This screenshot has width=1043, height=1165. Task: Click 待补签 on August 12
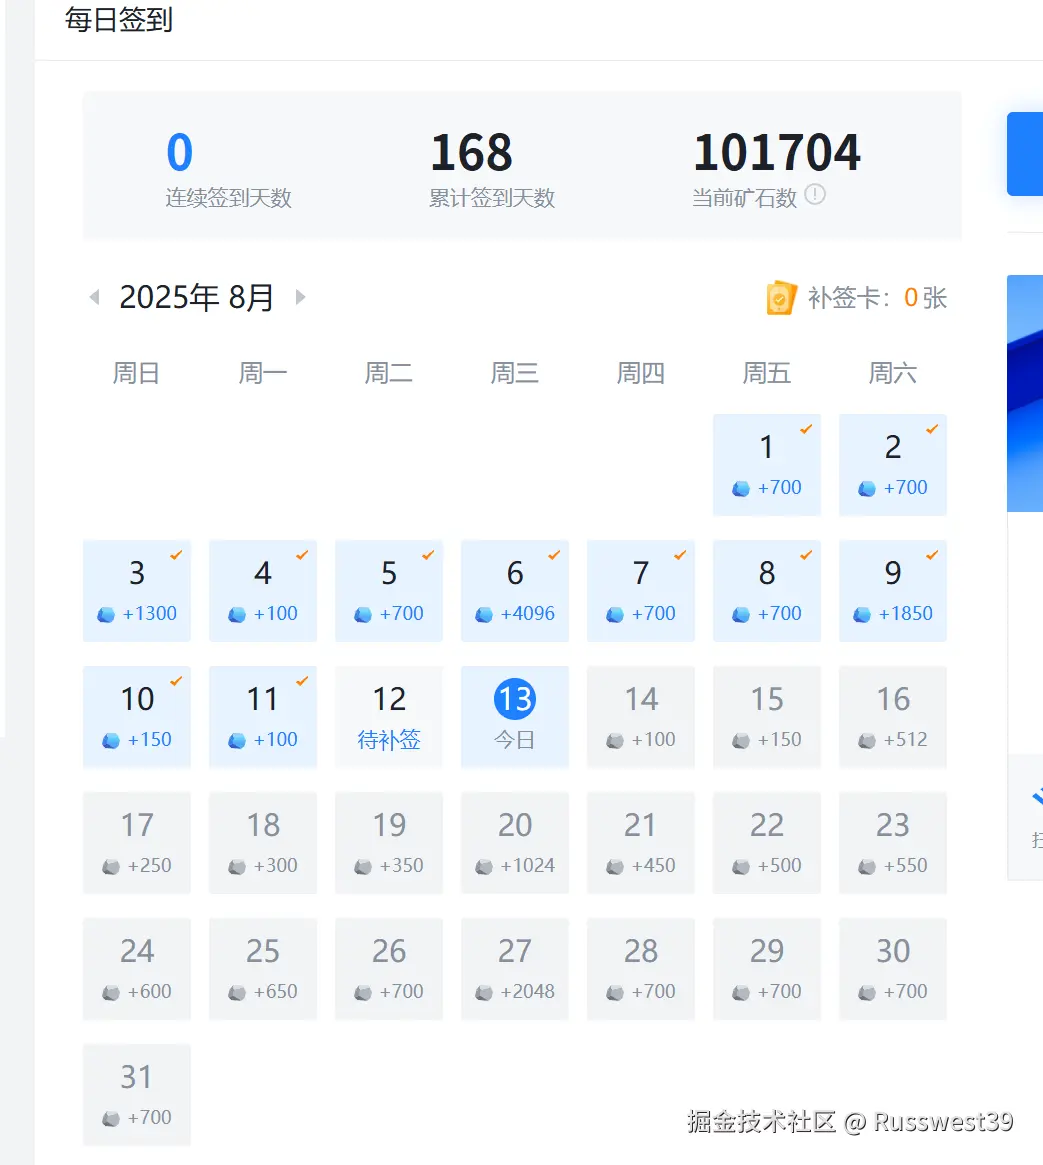(389, 740)
